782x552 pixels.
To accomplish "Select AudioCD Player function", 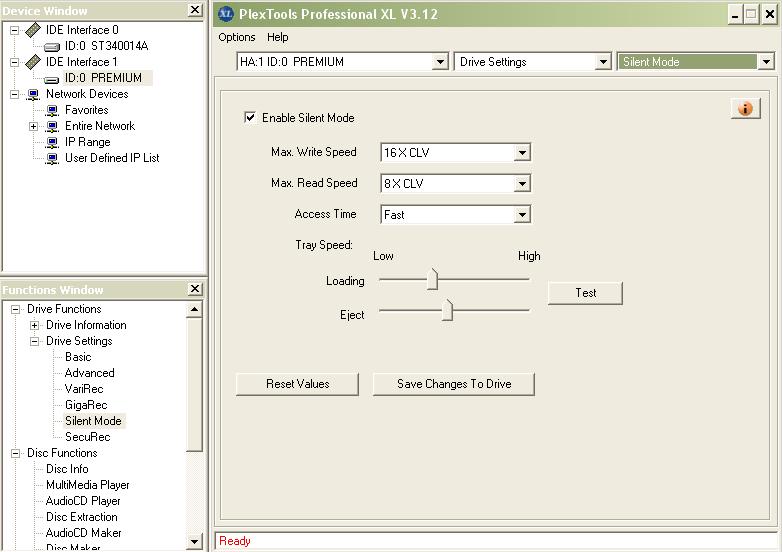I will (x=83, y=501).
